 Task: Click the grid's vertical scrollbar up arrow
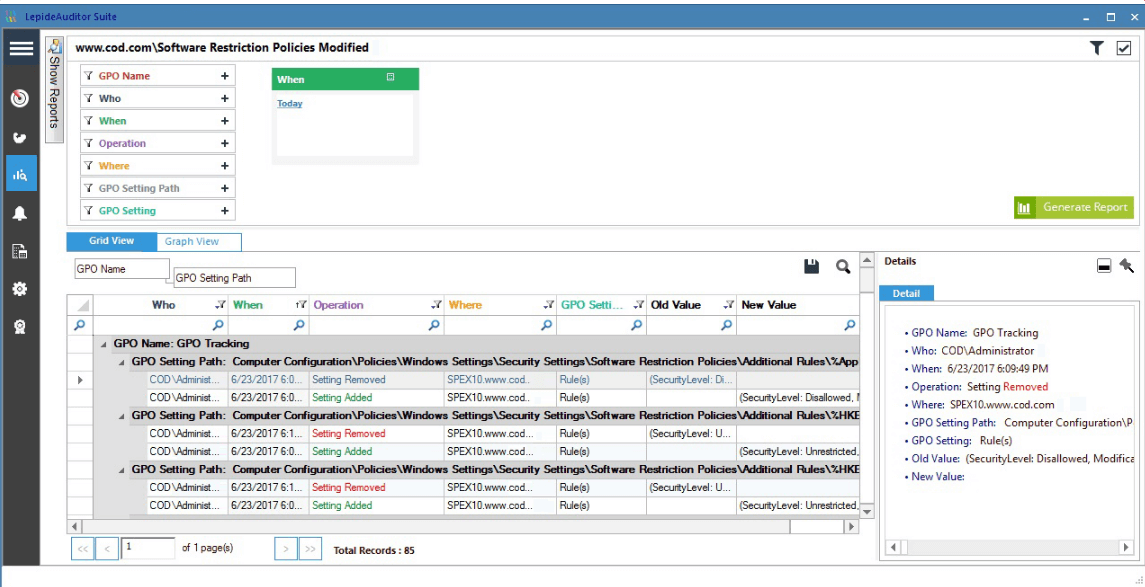tap(866, 260)
